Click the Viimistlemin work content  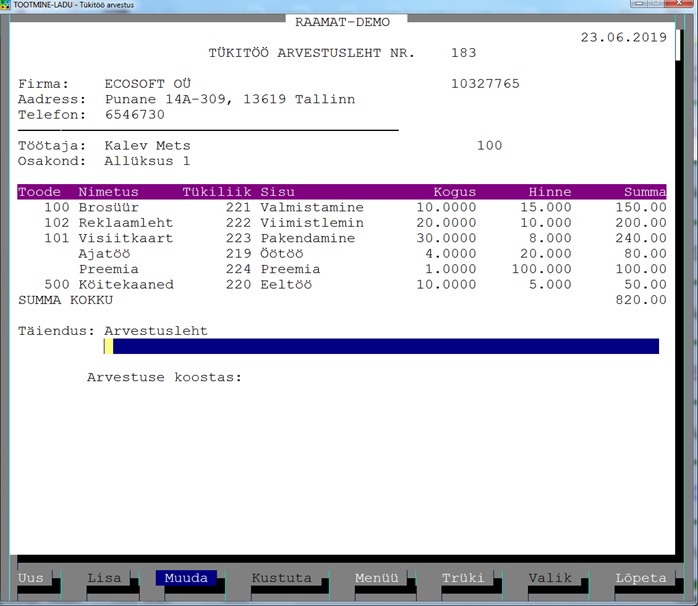(312, 223)
